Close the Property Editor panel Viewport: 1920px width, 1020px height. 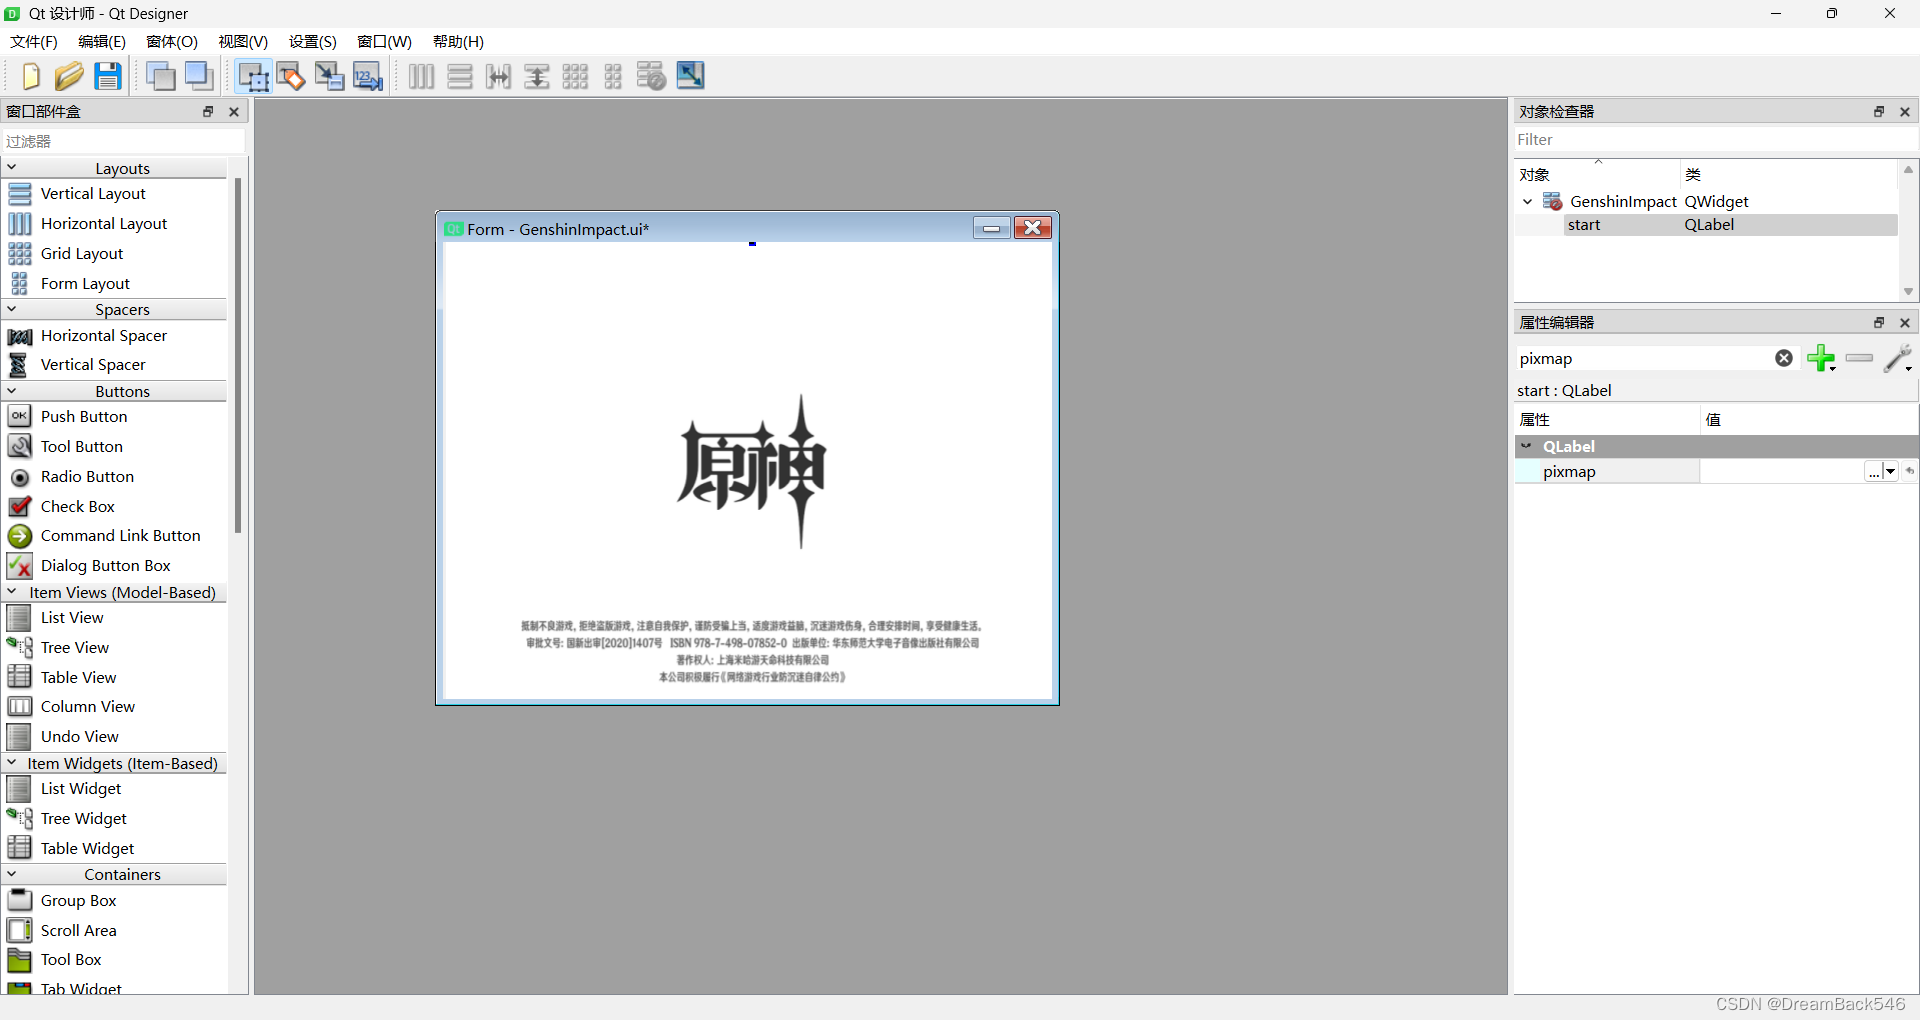coord(1905,323)
